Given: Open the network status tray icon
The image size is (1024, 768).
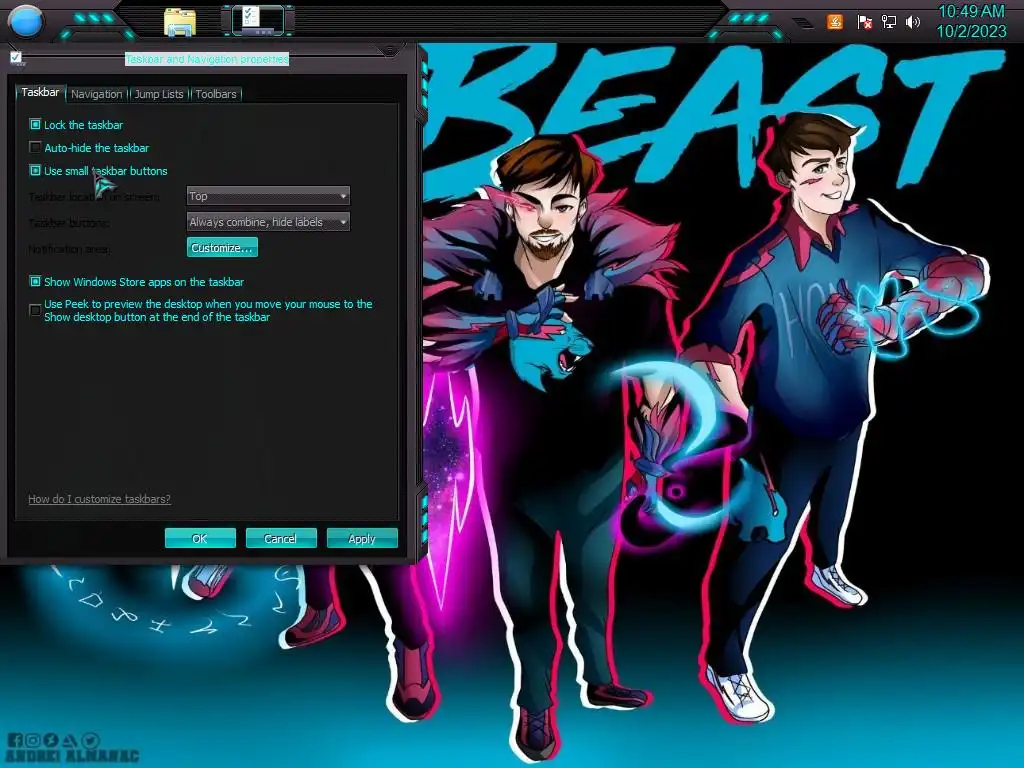Looking at the screenshot, I should [888, 22].
